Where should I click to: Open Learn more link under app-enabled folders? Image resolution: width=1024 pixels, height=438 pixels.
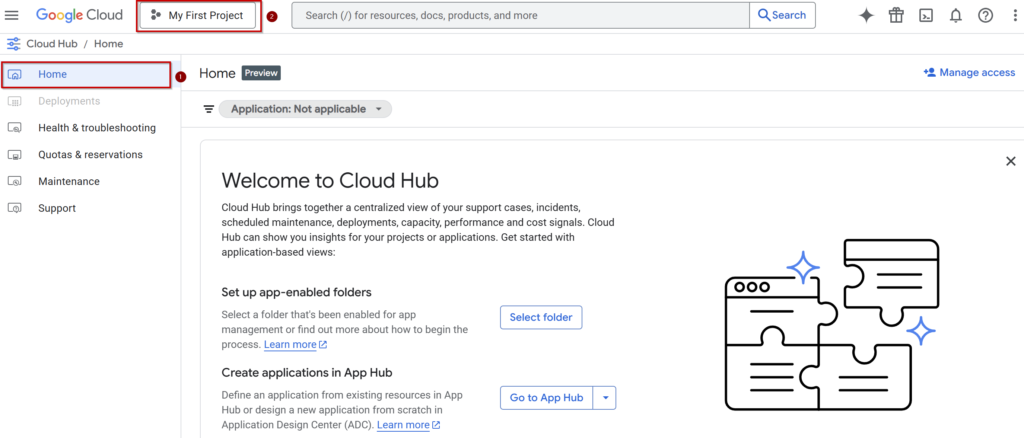tap(295, 344)
